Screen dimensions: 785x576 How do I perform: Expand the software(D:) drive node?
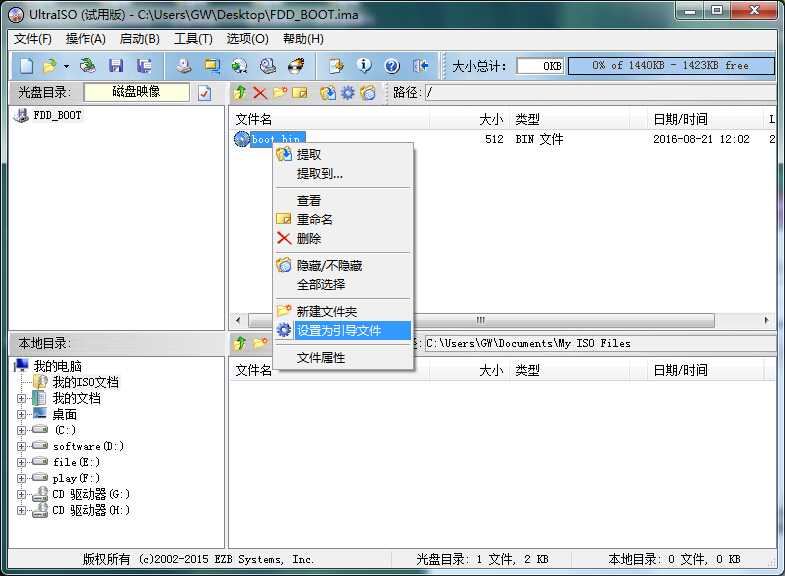tap(21, 447)
